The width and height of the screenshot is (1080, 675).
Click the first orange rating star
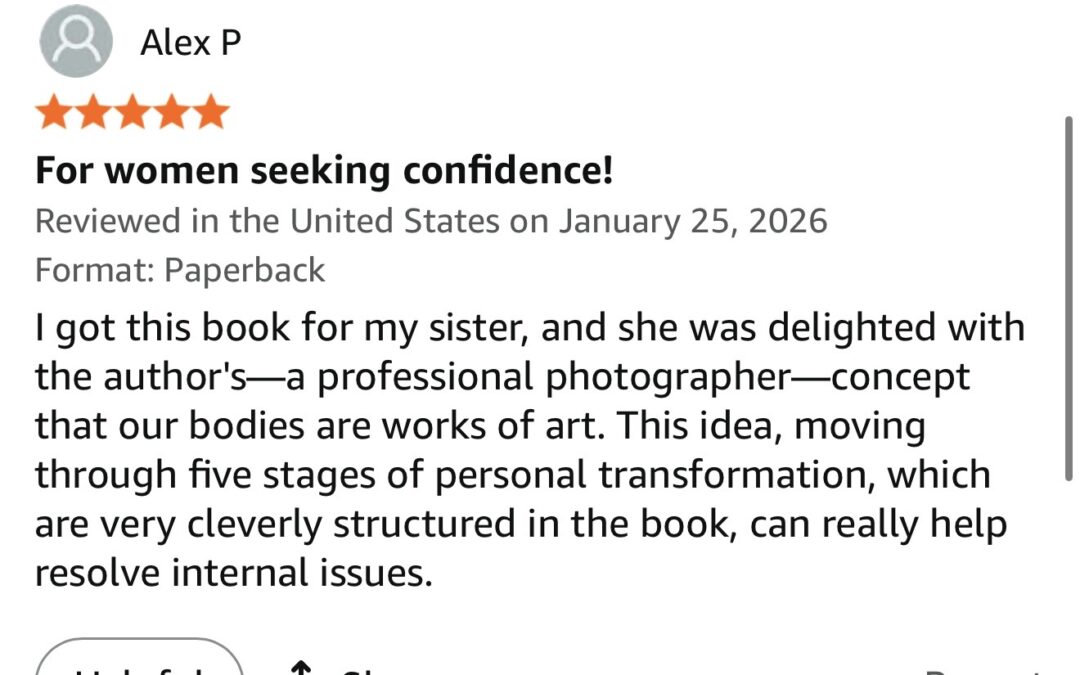[x=55, y=113]
